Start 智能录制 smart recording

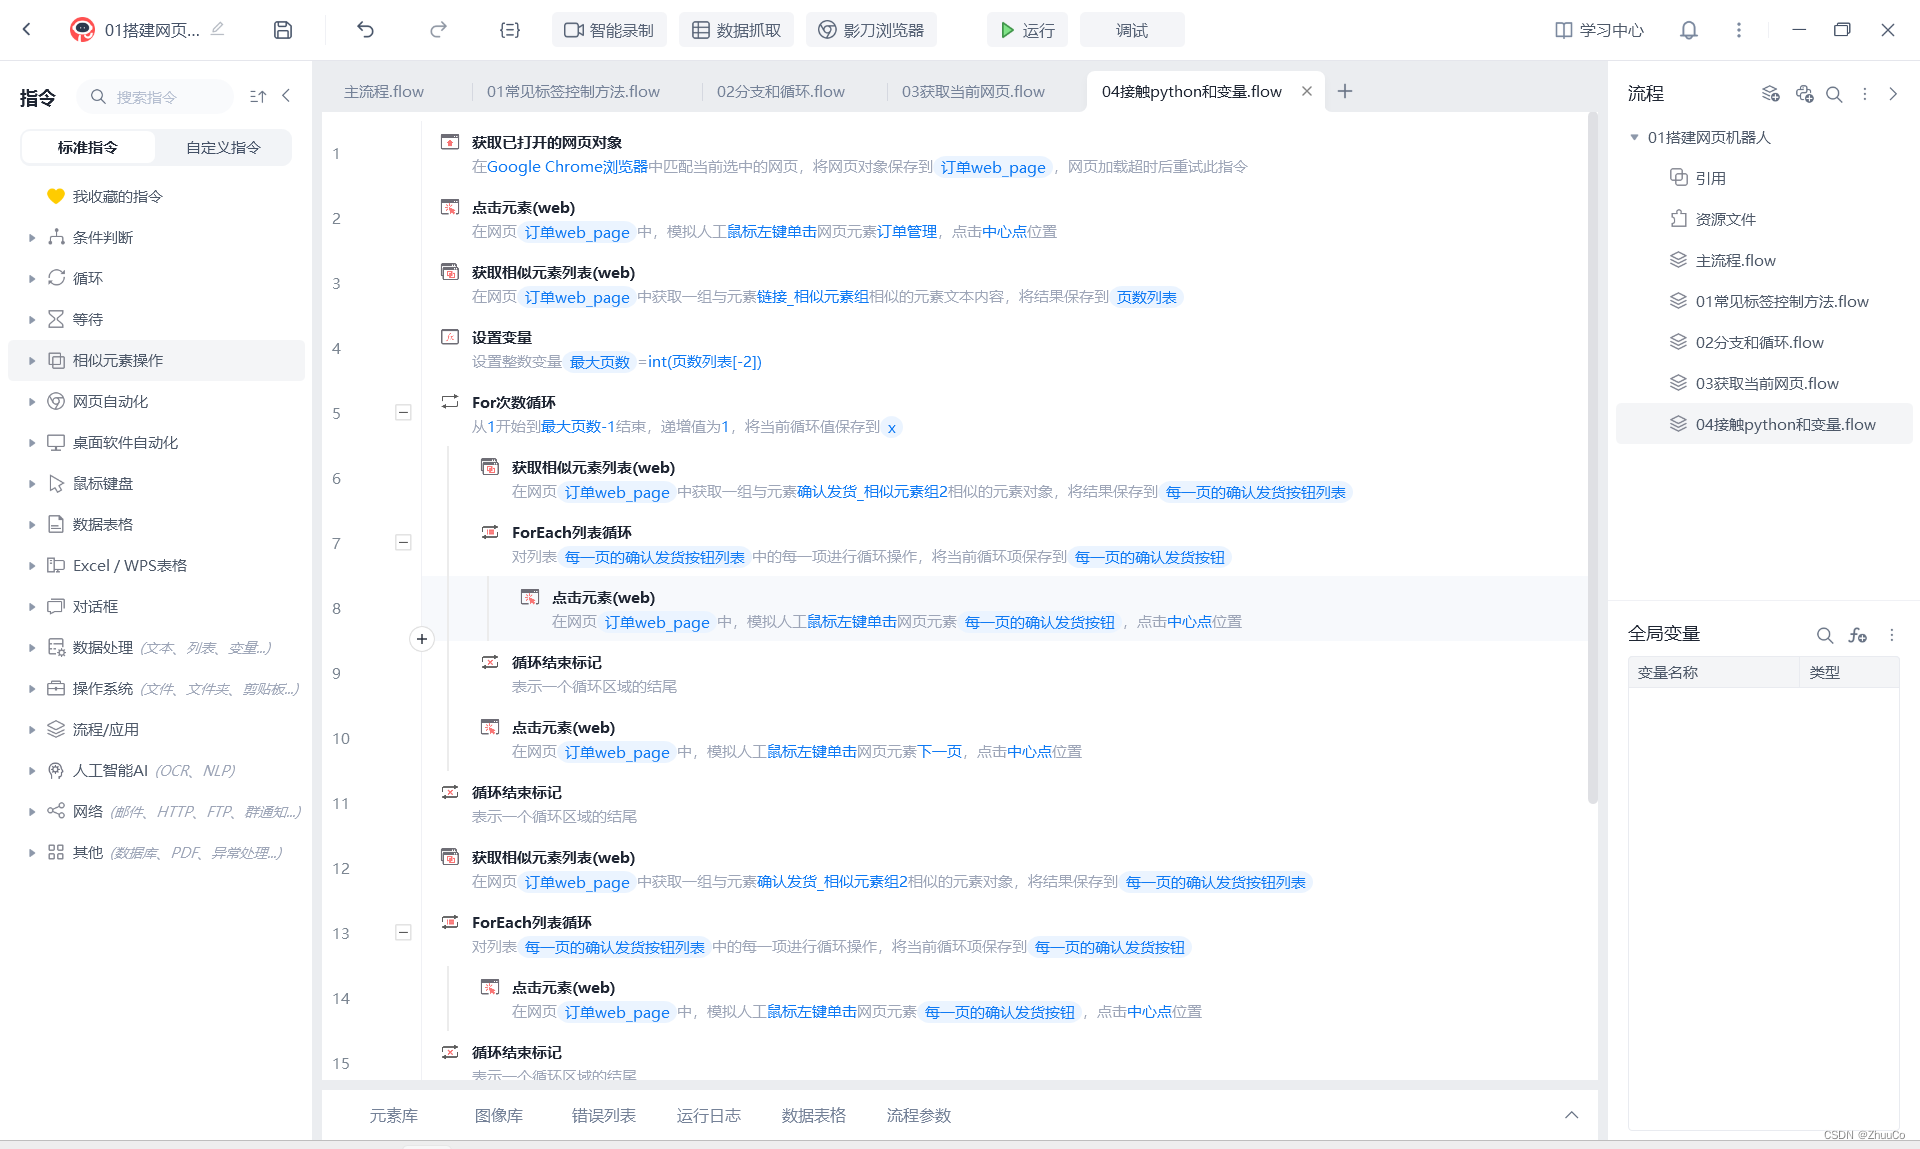coord(609,30)
